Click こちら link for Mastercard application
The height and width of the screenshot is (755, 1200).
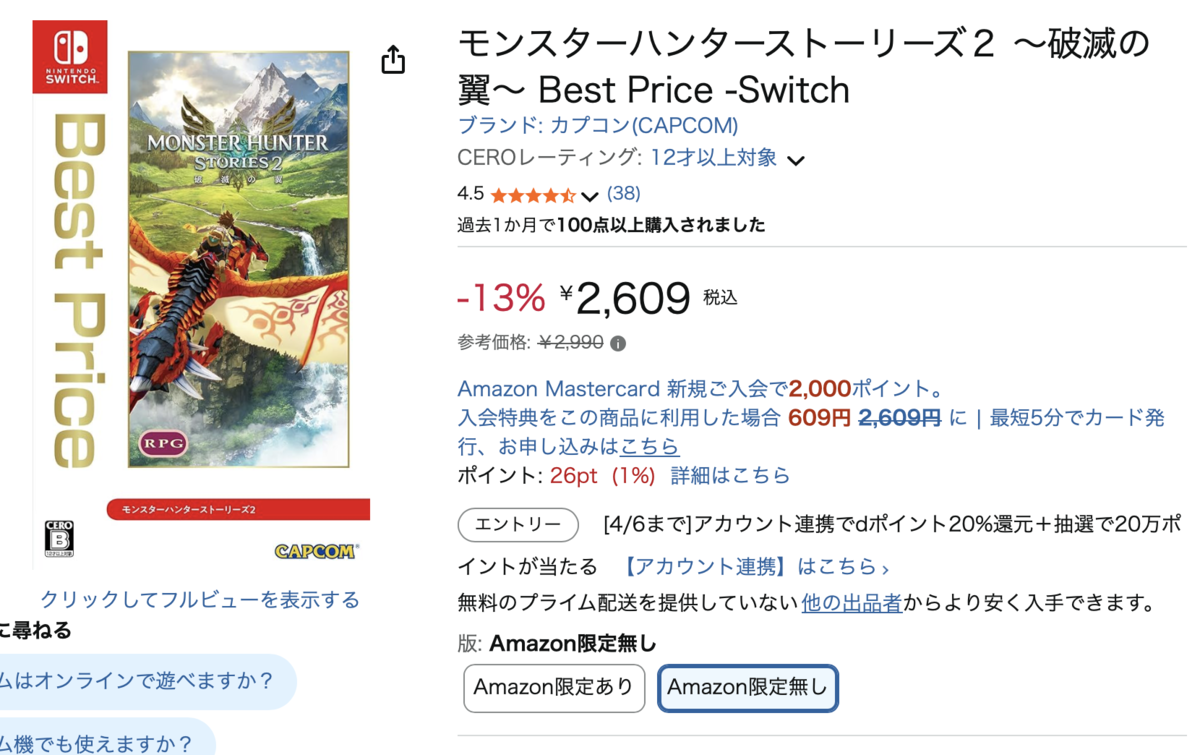coord(649,446)
